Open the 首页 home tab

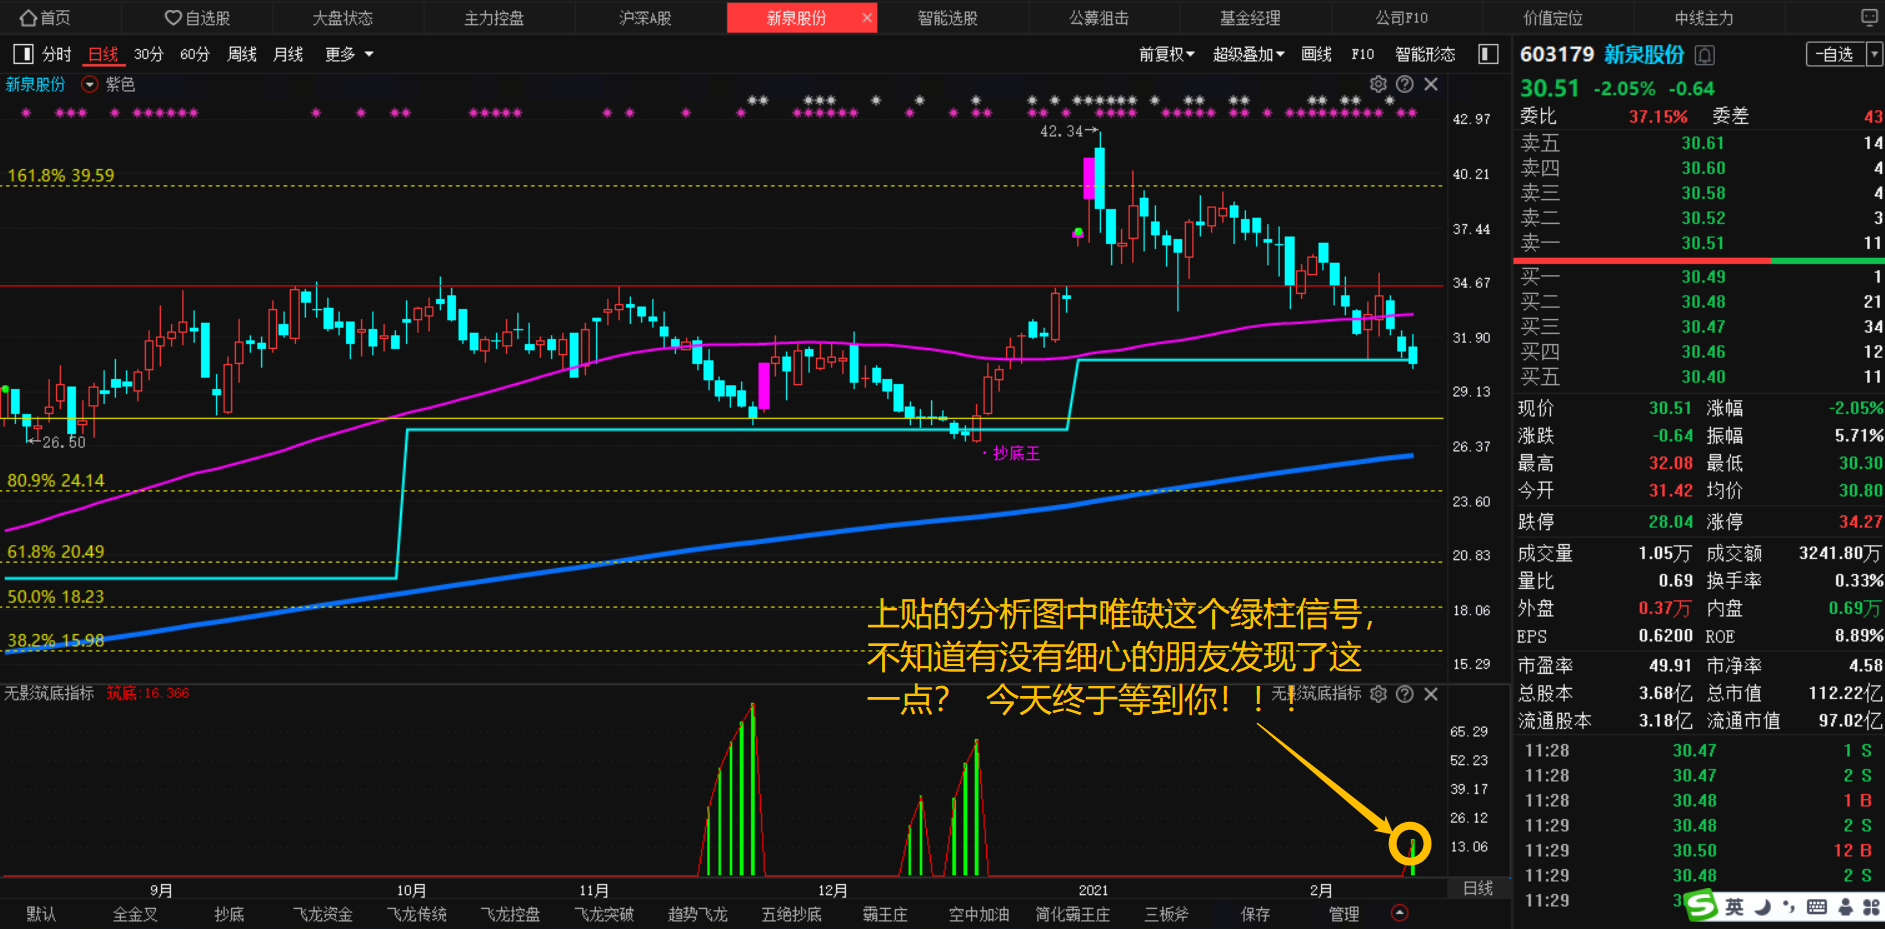[46, 18]
